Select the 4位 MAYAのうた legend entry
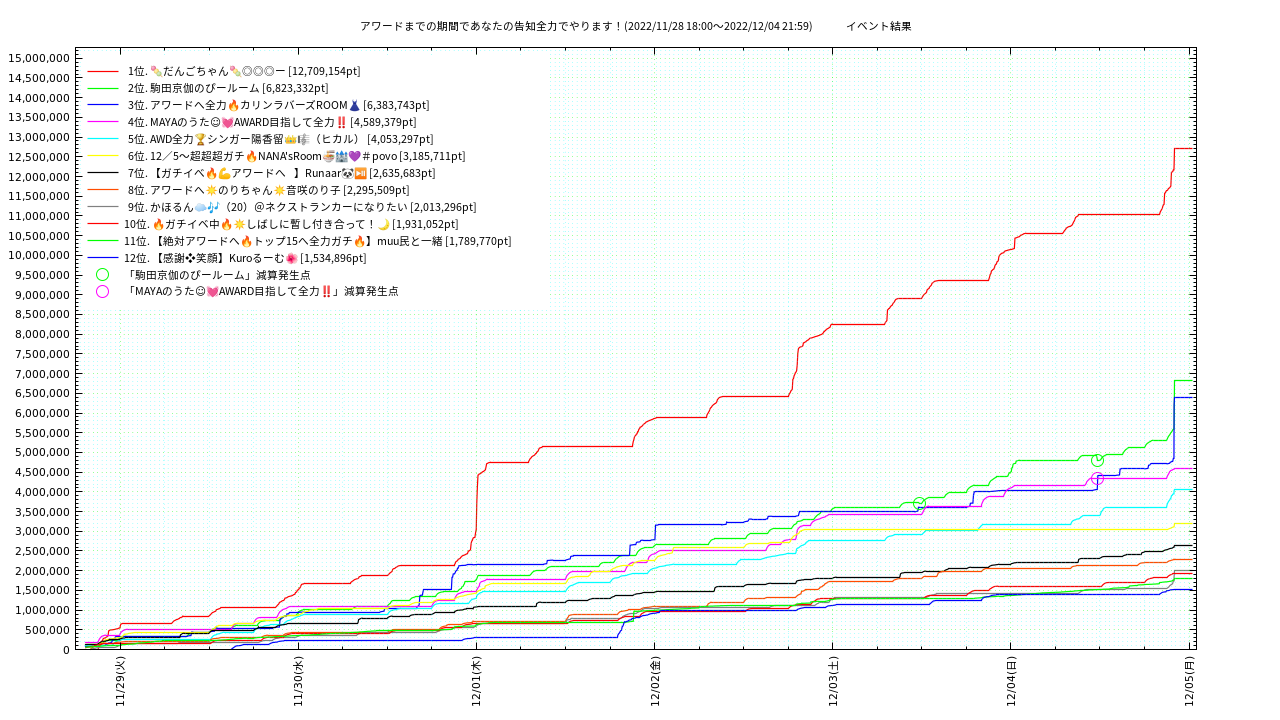The image size is (1280, 720). [x=271, y=122]
